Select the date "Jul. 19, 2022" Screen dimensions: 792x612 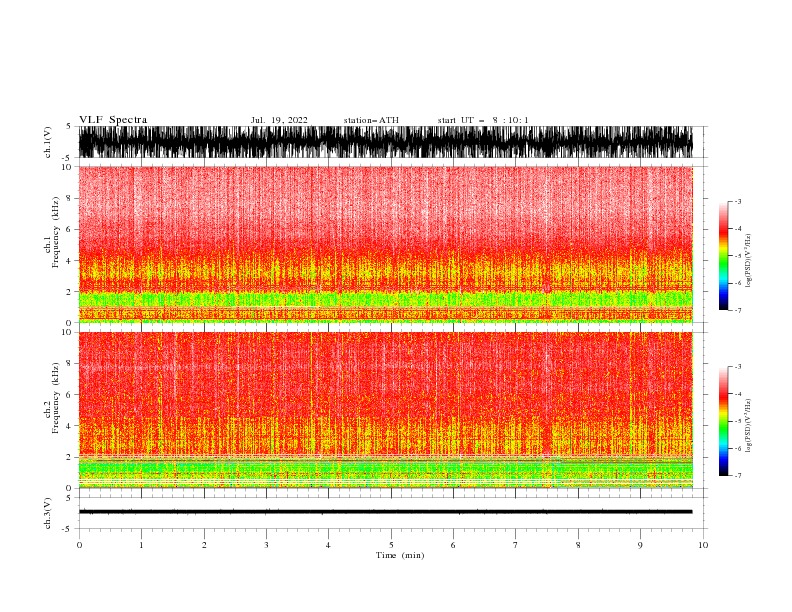click(x=279, y=120)
